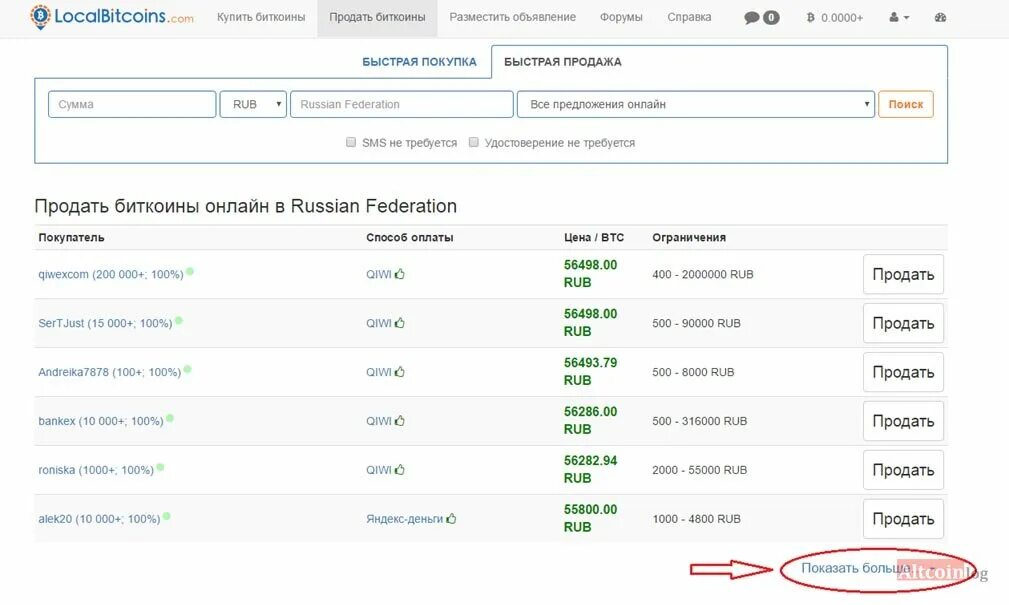
Task: Click 'Ограничения' column header
Action: [689, 237]
